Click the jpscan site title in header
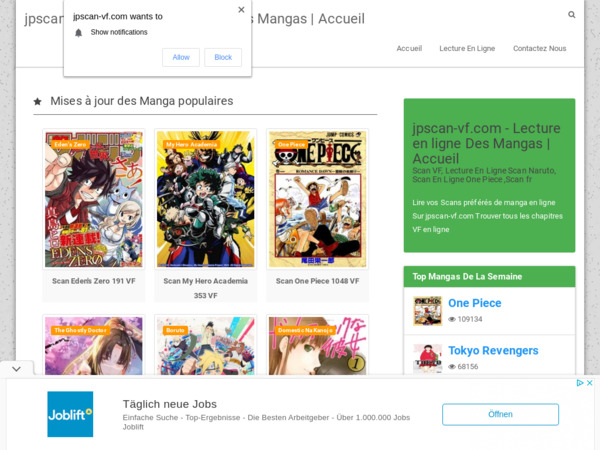600x450 pixels. point(194,19)
